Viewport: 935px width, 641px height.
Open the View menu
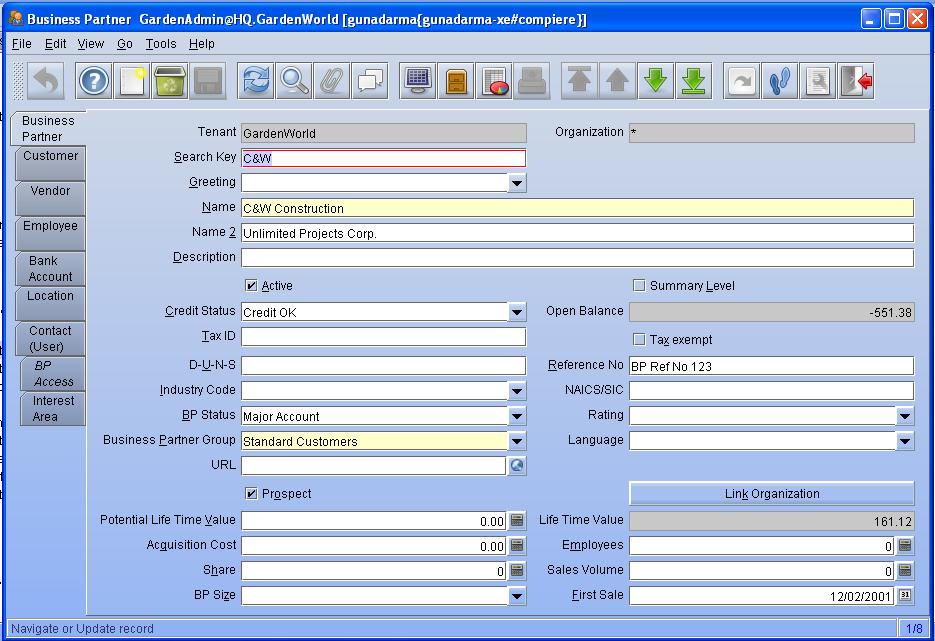(x=91, y=44)
